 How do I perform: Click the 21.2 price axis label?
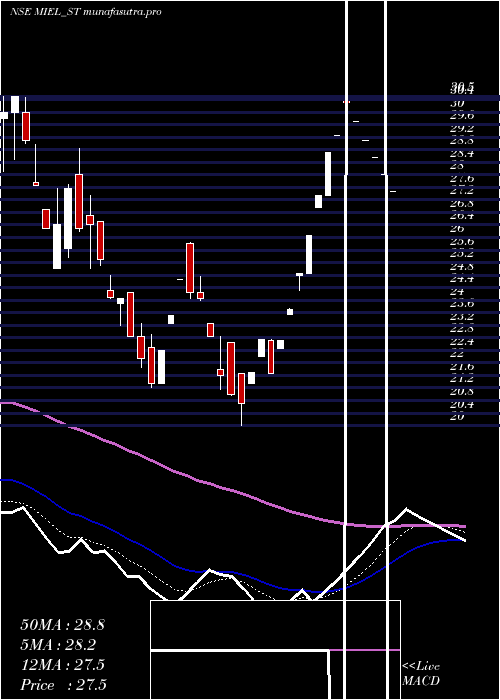tap(462, 379)
